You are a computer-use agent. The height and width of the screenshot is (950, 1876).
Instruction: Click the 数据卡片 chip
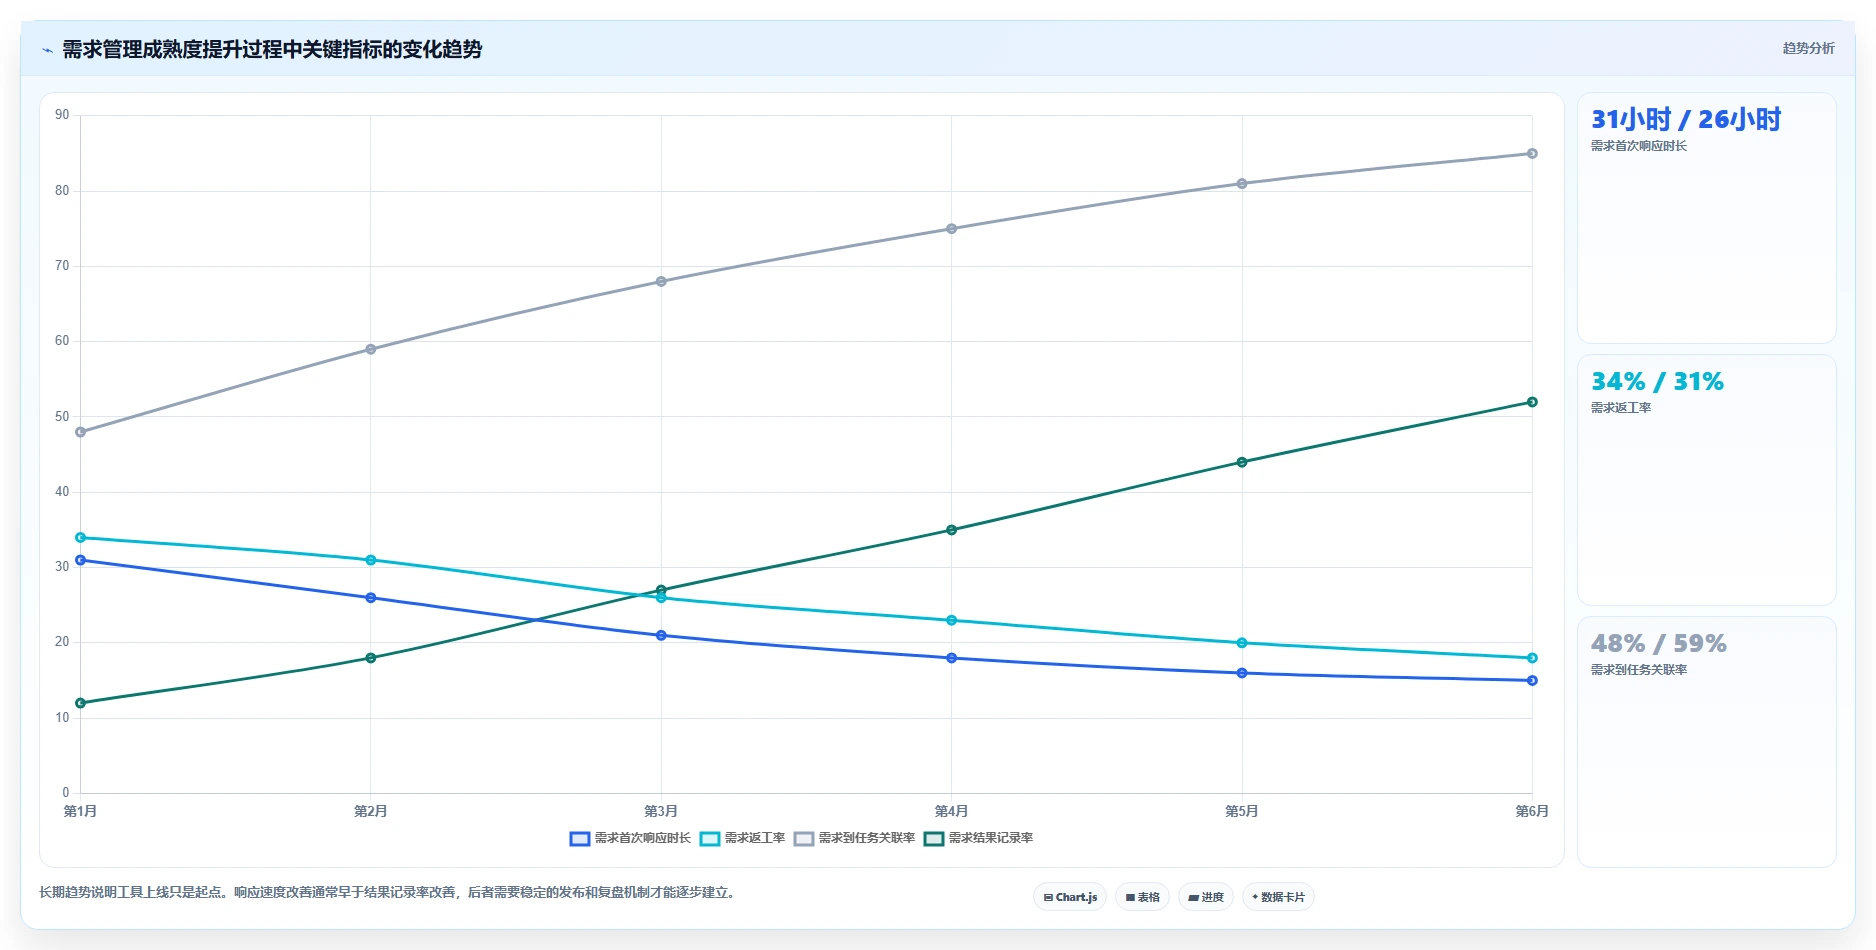[x=1278, y=897]
